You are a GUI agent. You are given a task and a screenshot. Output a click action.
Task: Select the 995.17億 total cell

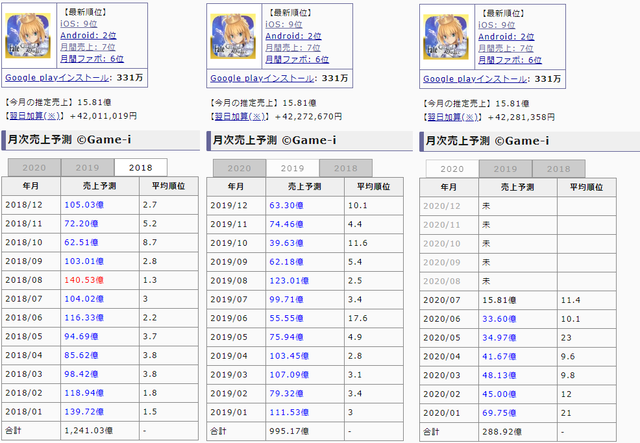tap(305, 431)
